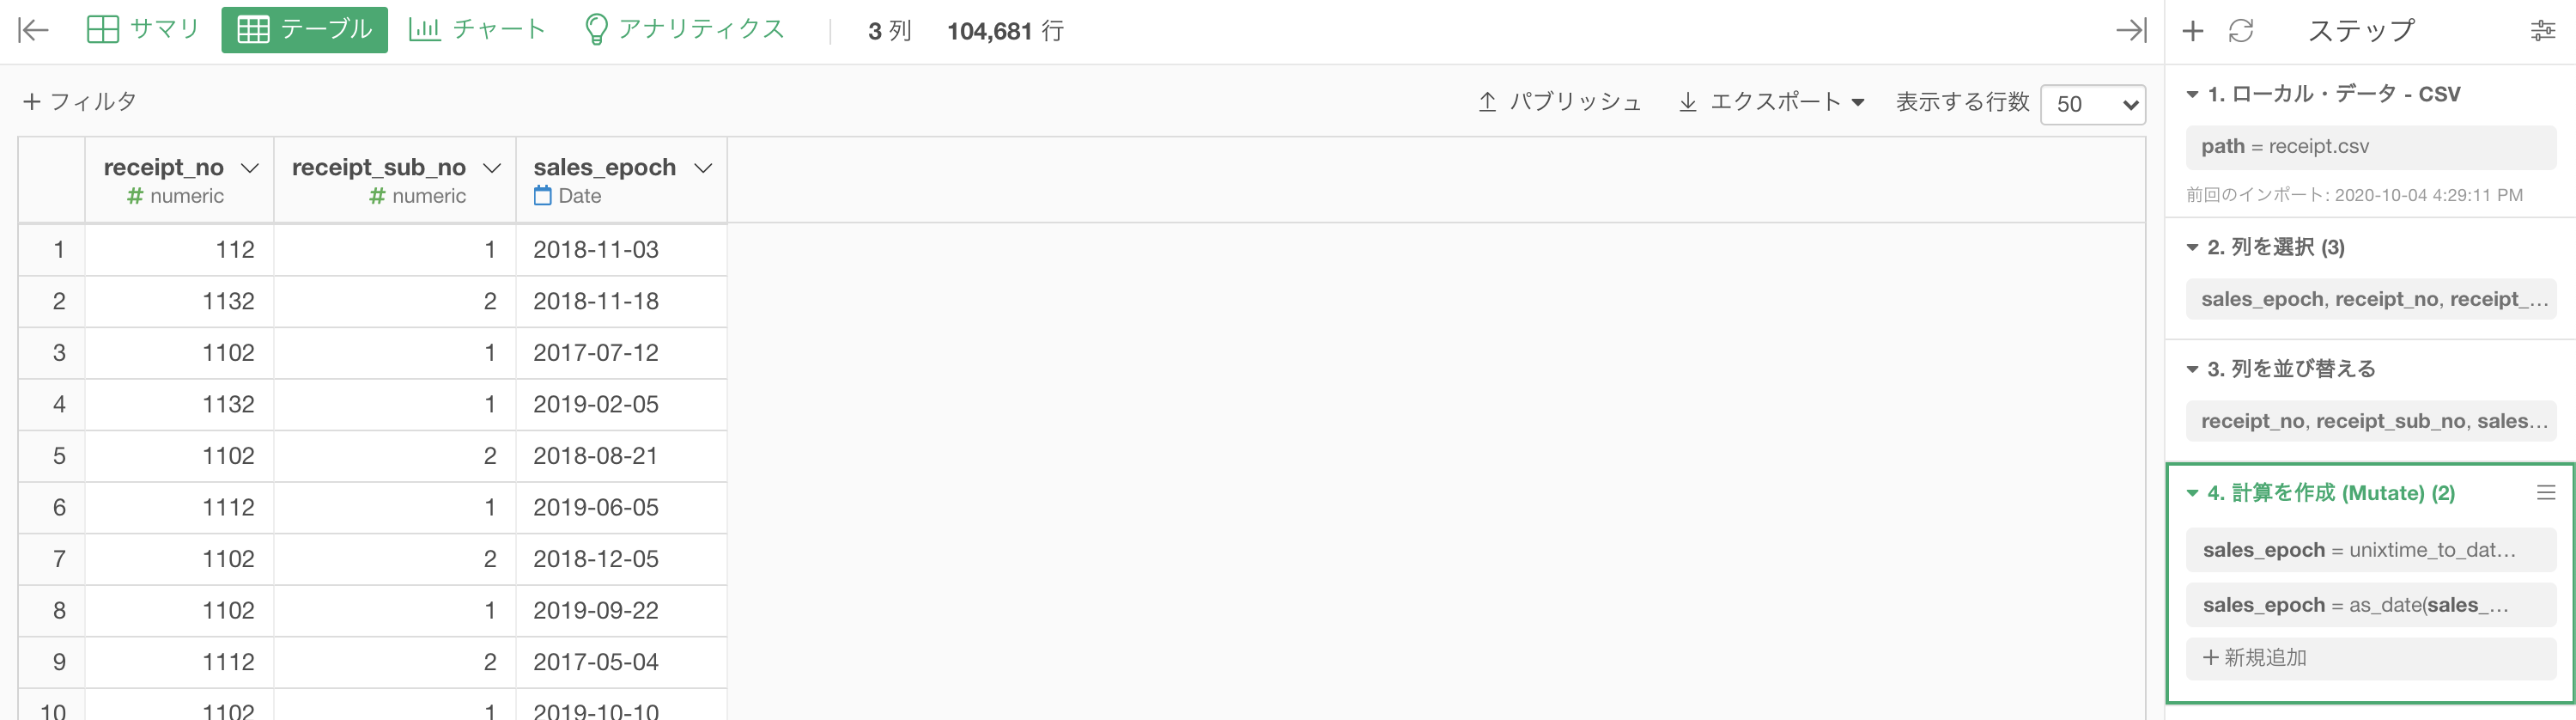This screenshot has width=2576, height=720.
Task: Open receipt_no column header menu
Action: click(250, 168)
